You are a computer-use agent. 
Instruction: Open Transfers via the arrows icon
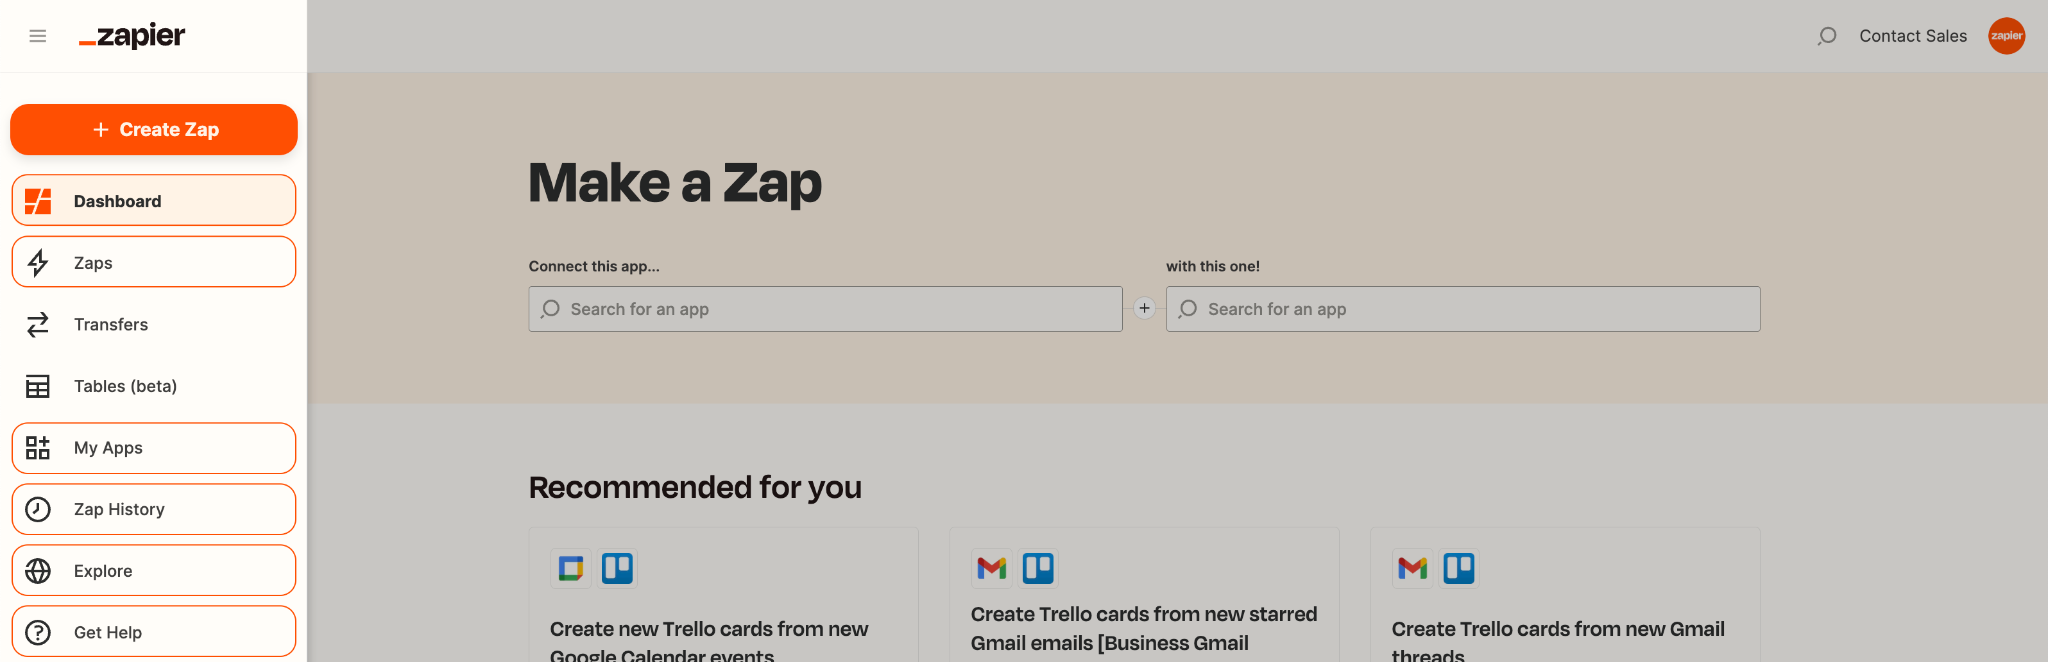pos(37,324)
